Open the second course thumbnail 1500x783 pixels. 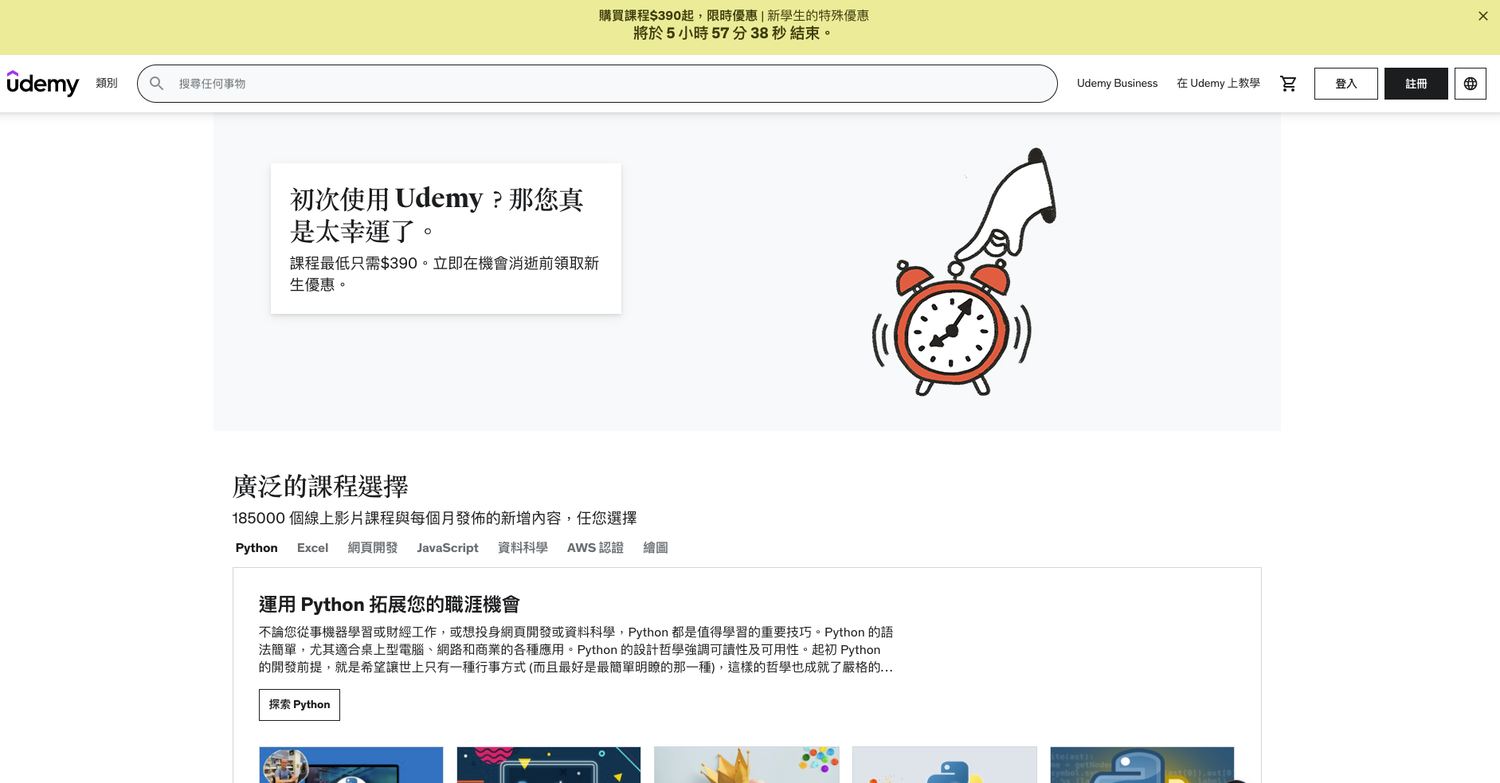(549, 765)
